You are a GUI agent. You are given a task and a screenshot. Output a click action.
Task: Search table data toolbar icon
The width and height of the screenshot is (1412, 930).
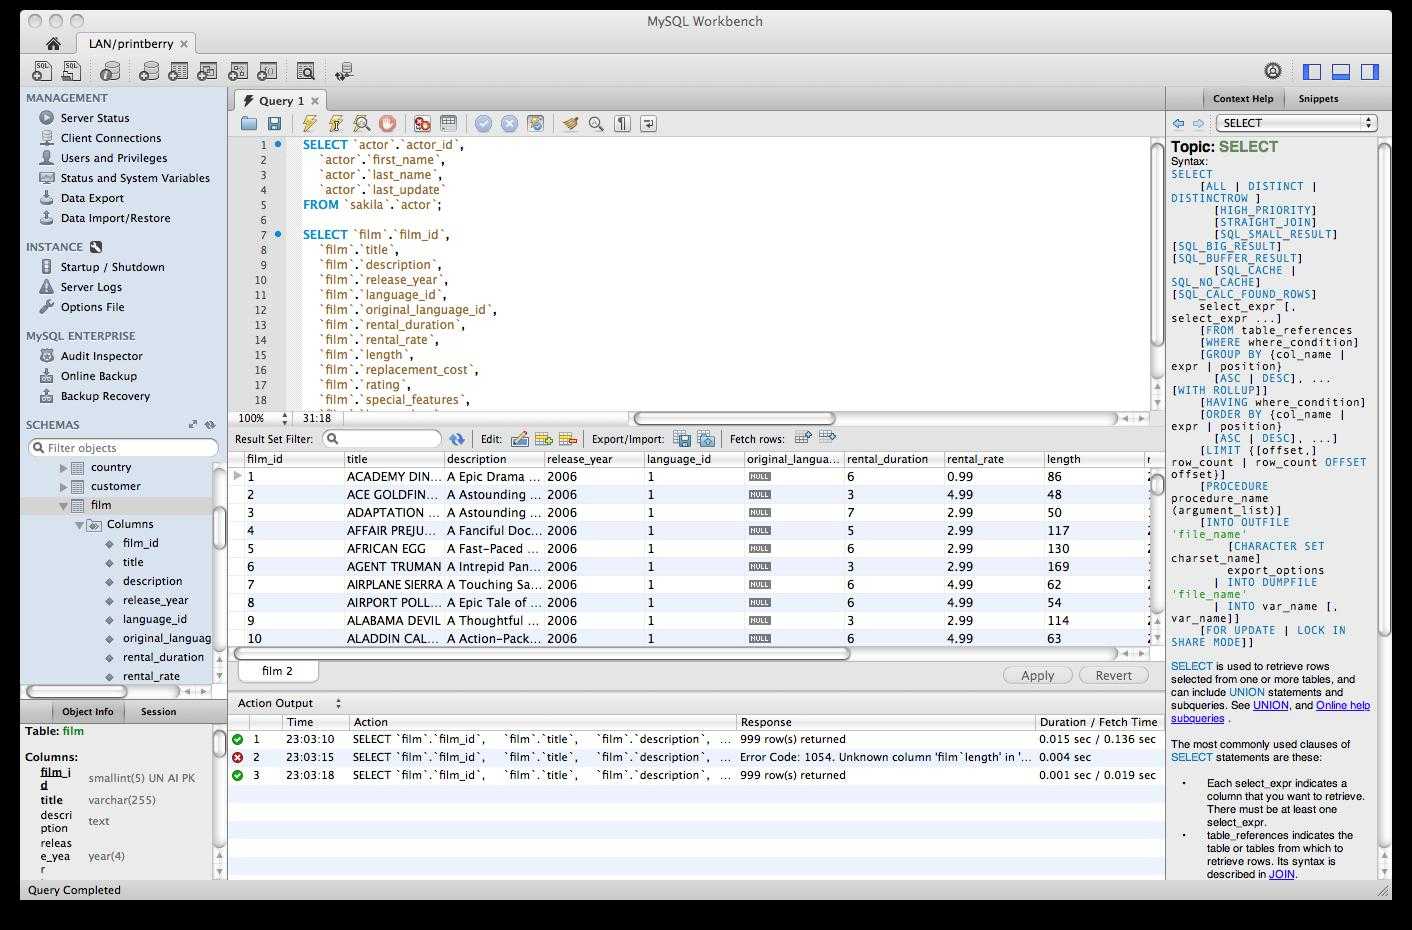click(306, 71)
